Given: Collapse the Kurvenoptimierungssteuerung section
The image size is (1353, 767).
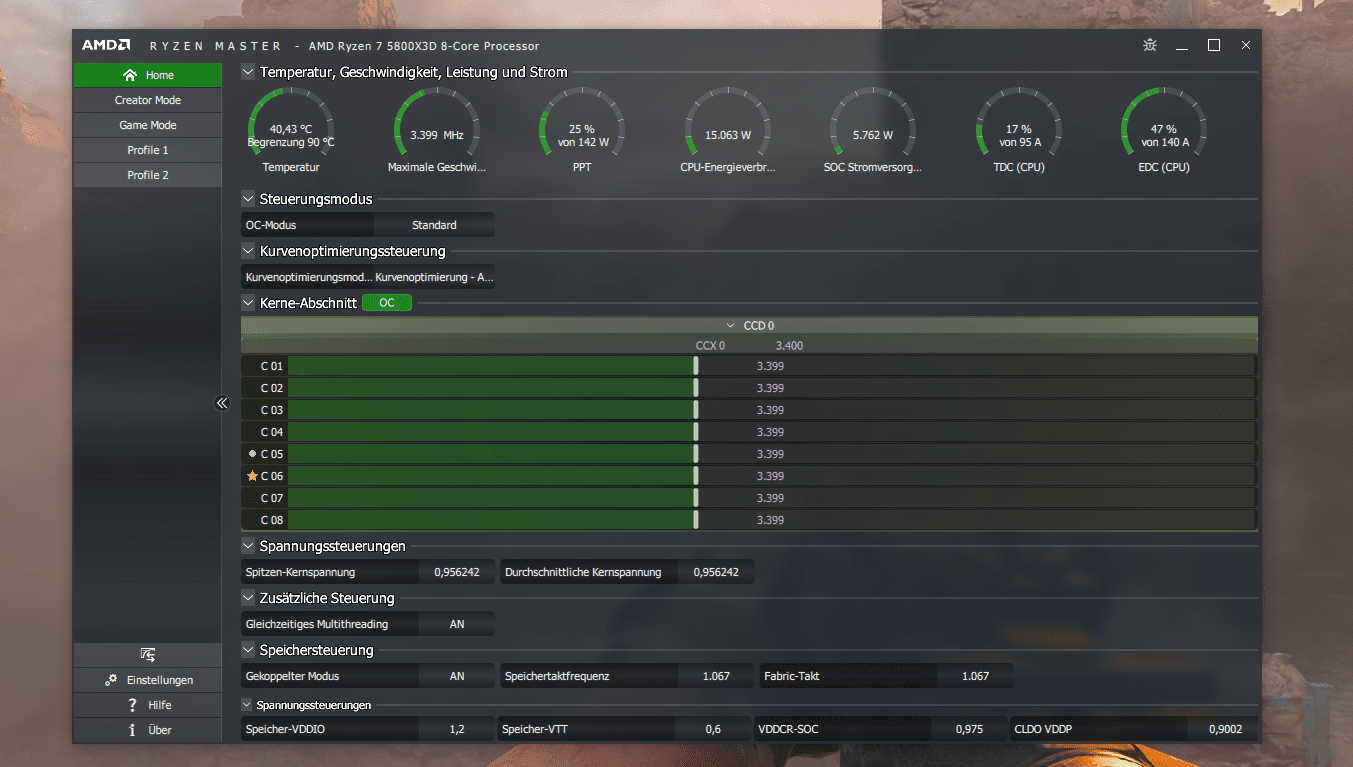Looking at the screenshot, I should tap(248, 251).
